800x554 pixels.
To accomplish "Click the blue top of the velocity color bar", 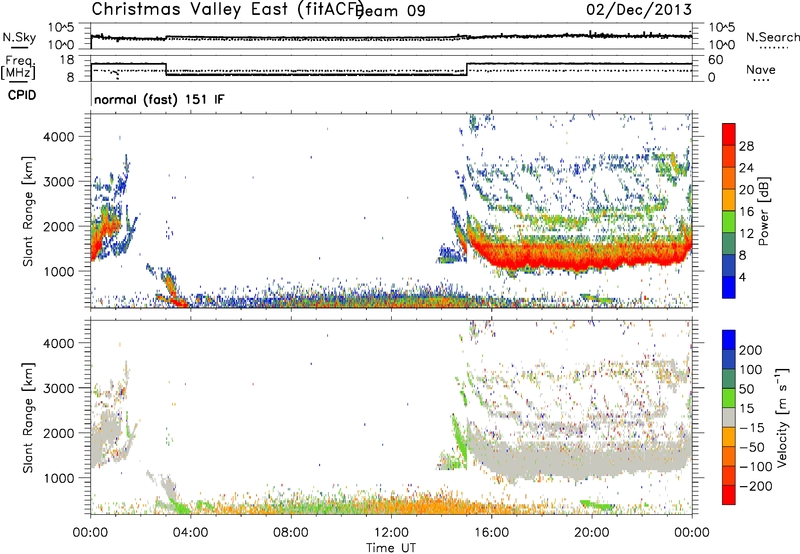I will pyautogui.click(x=729, y=340).
